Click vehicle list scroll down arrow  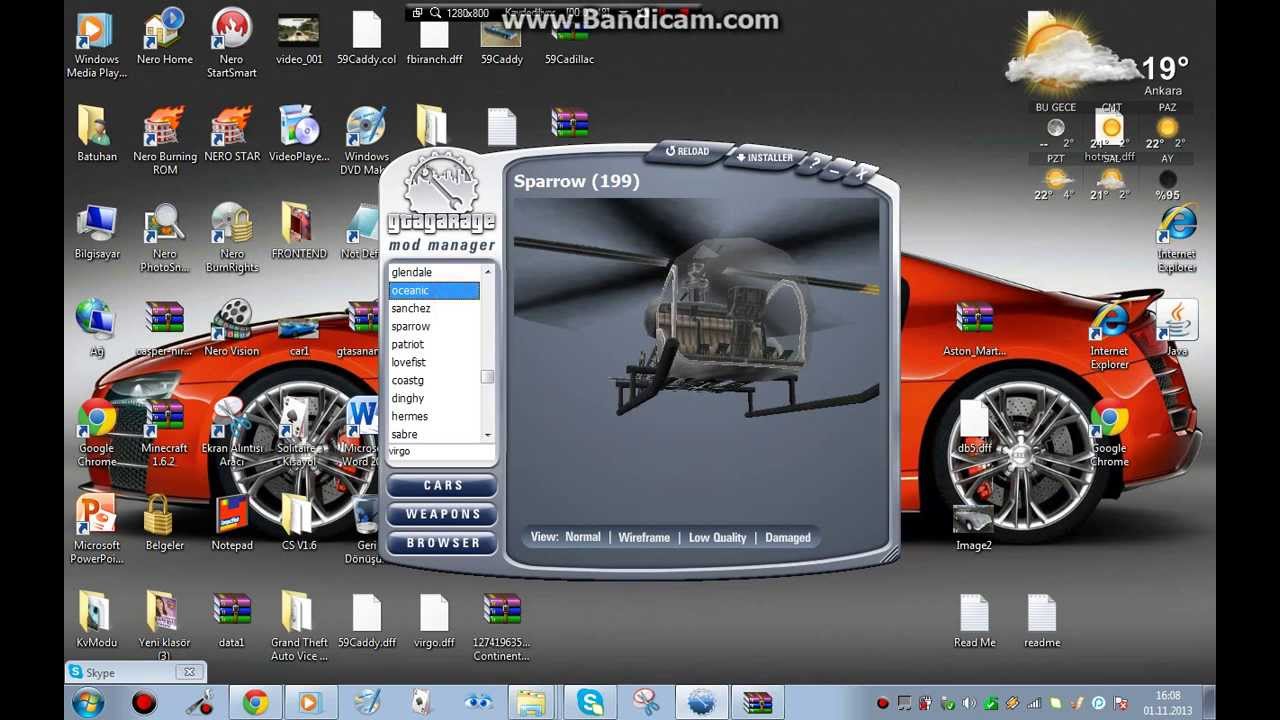point(488,435)
